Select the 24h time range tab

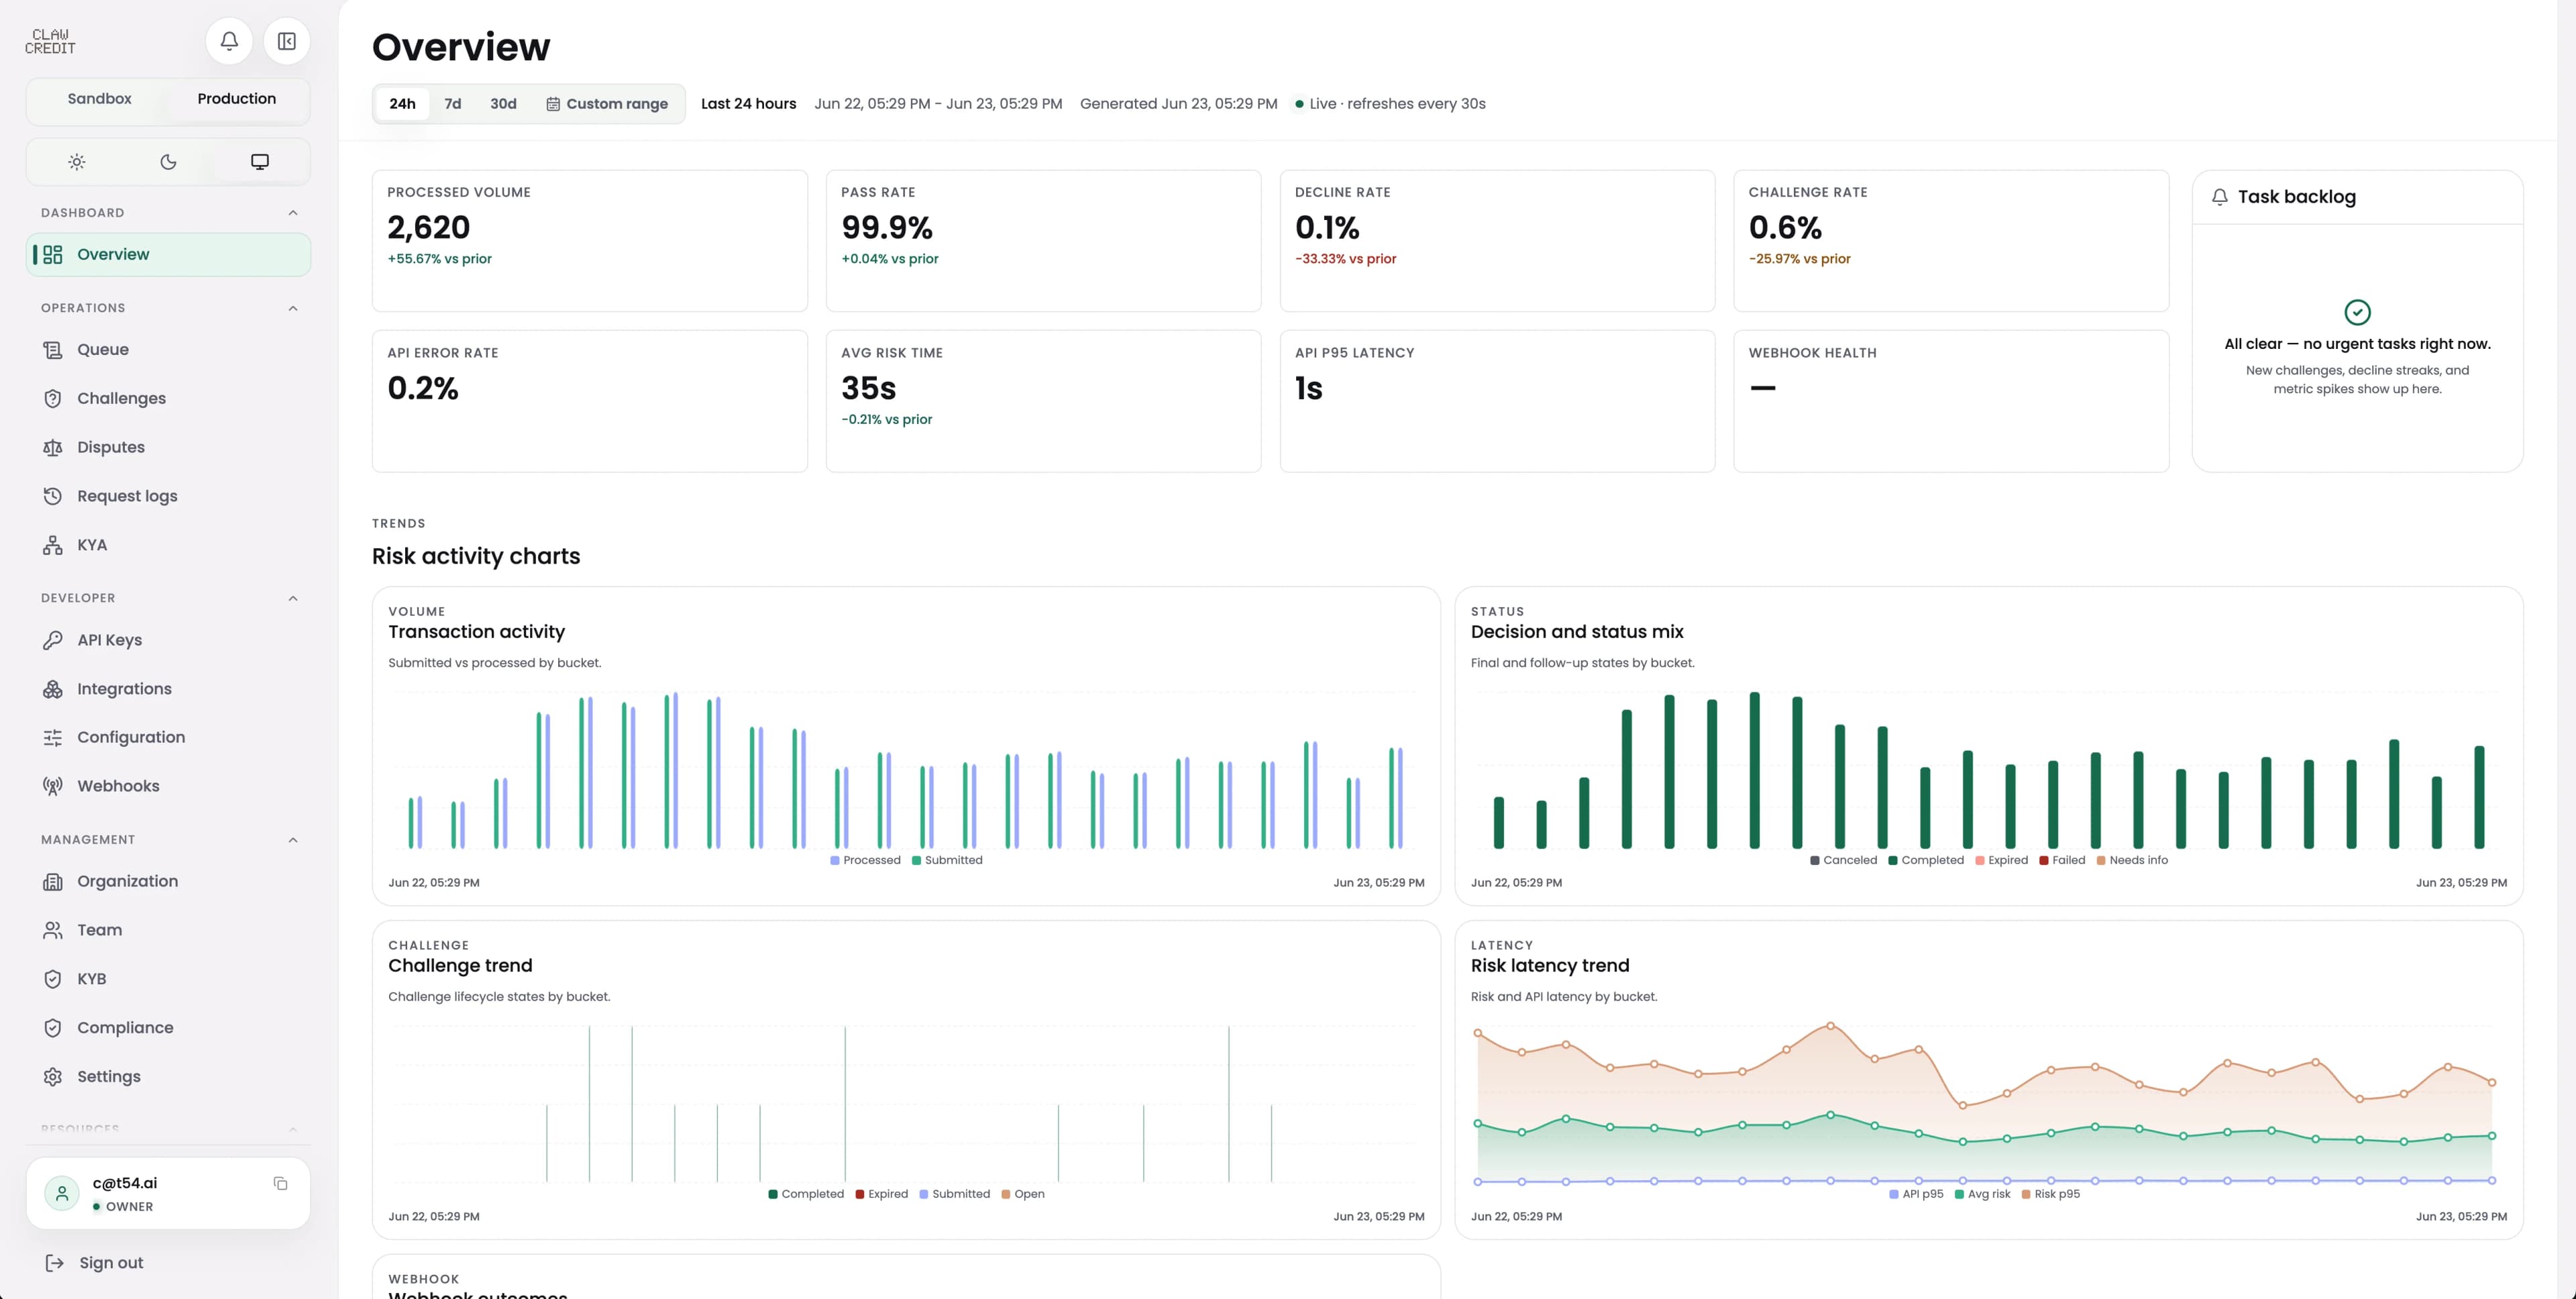(402, 104)
